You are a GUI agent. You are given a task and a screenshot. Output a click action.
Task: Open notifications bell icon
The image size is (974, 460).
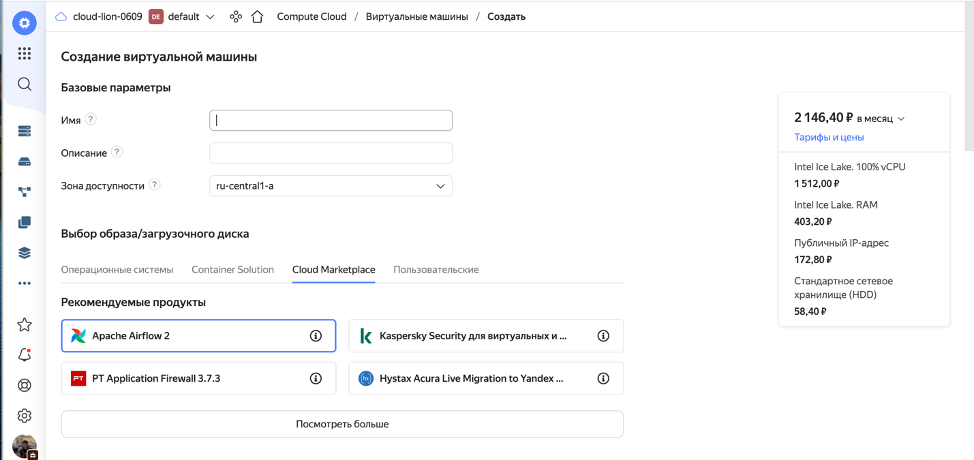point(24,354)
